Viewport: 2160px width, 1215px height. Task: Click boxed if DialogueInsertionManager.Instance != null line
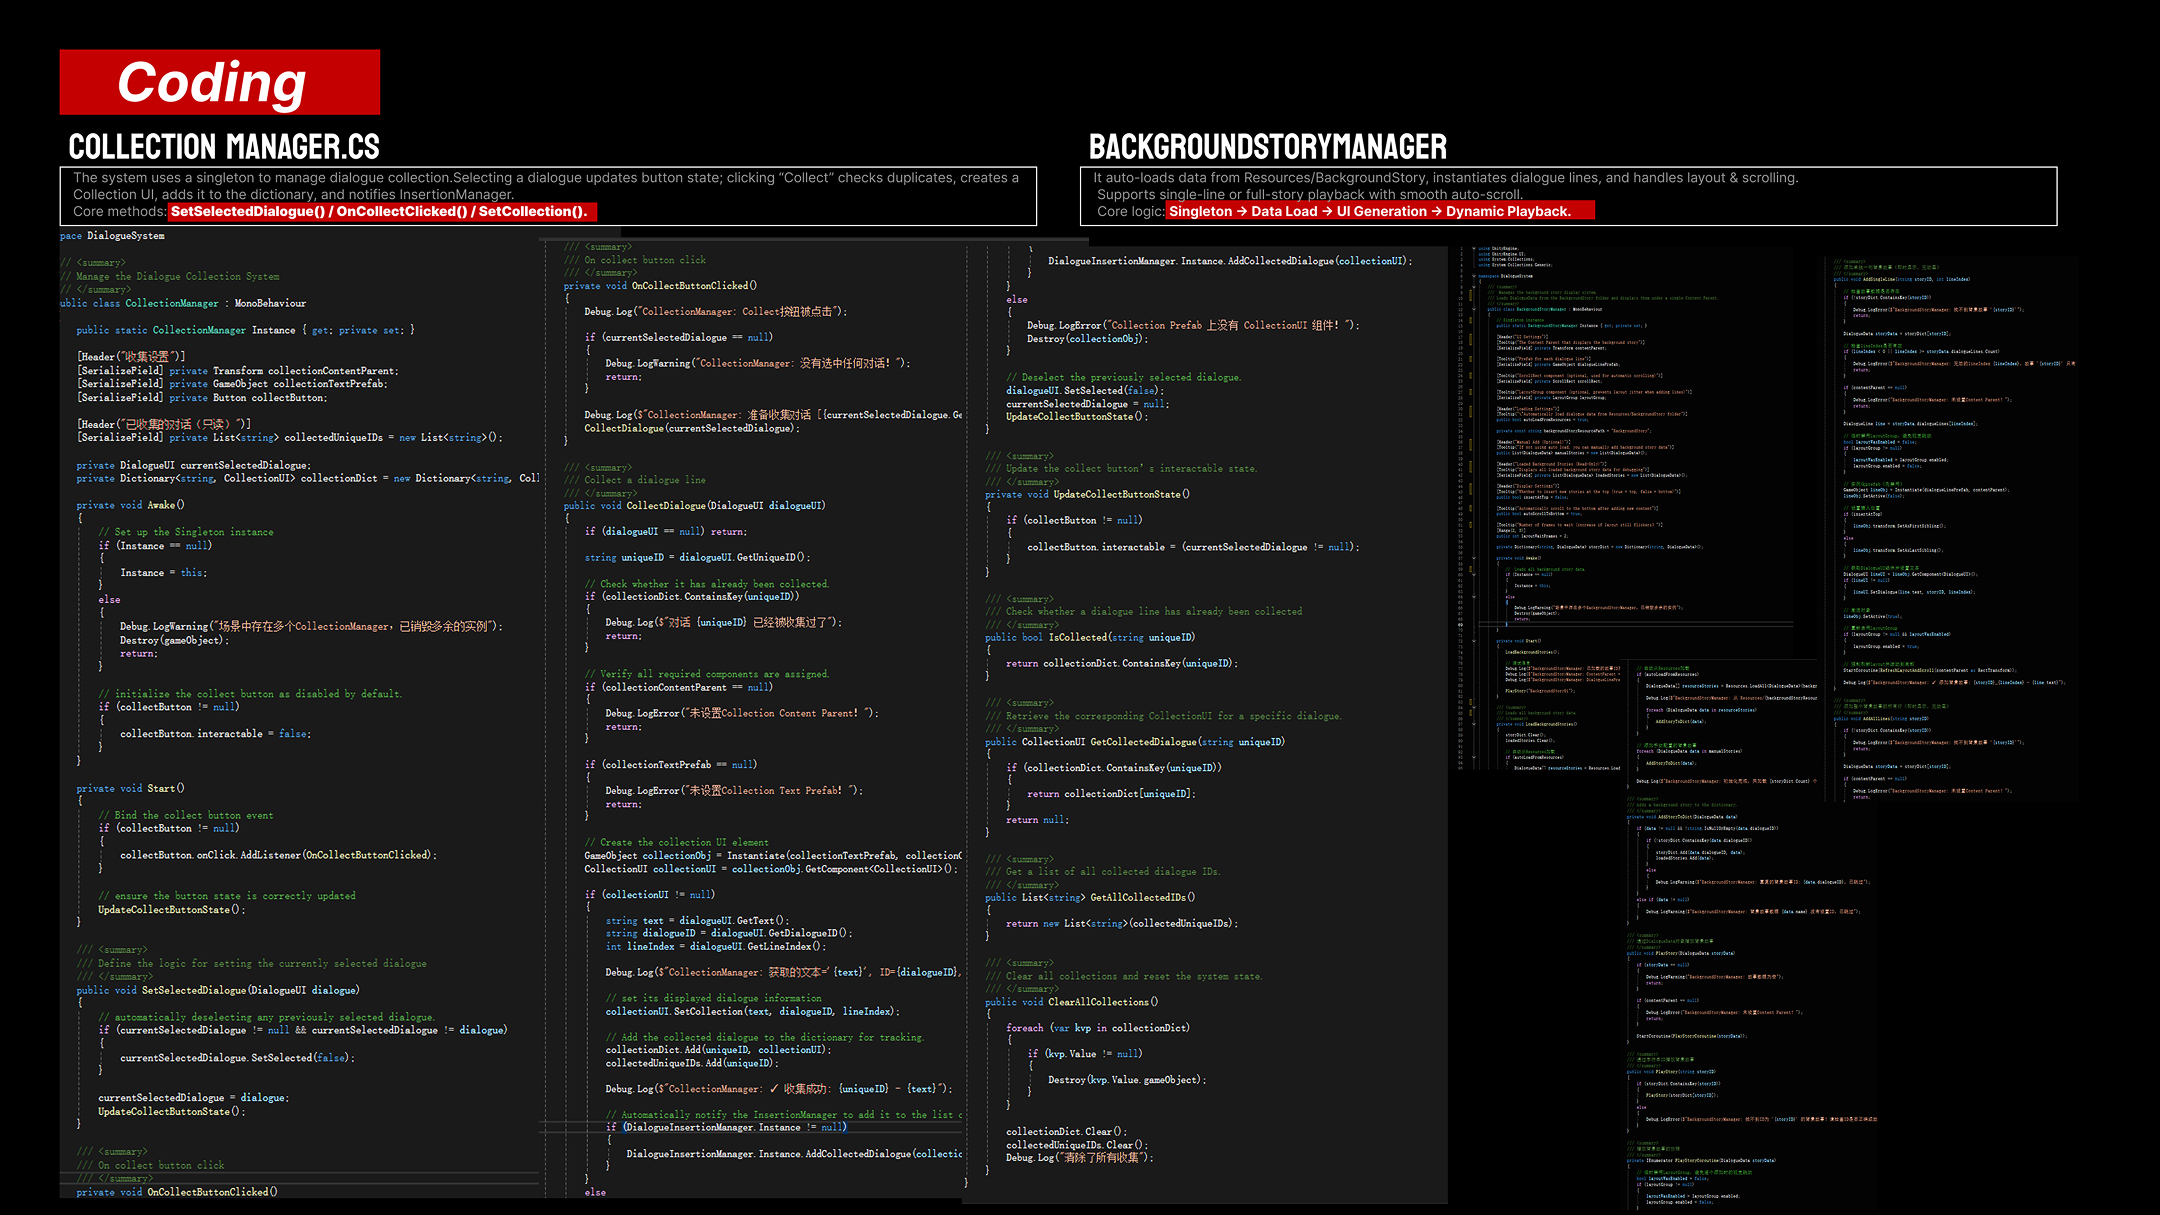pos(727,1127)
